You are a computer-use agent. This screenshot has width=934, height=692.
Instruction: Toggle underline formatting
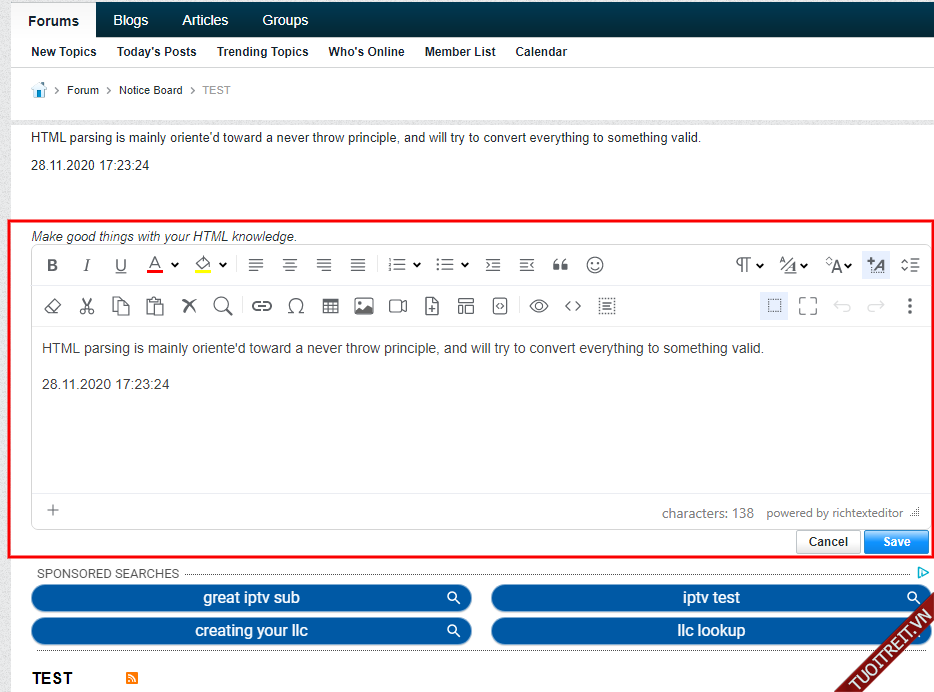click(x=121, y=265)
